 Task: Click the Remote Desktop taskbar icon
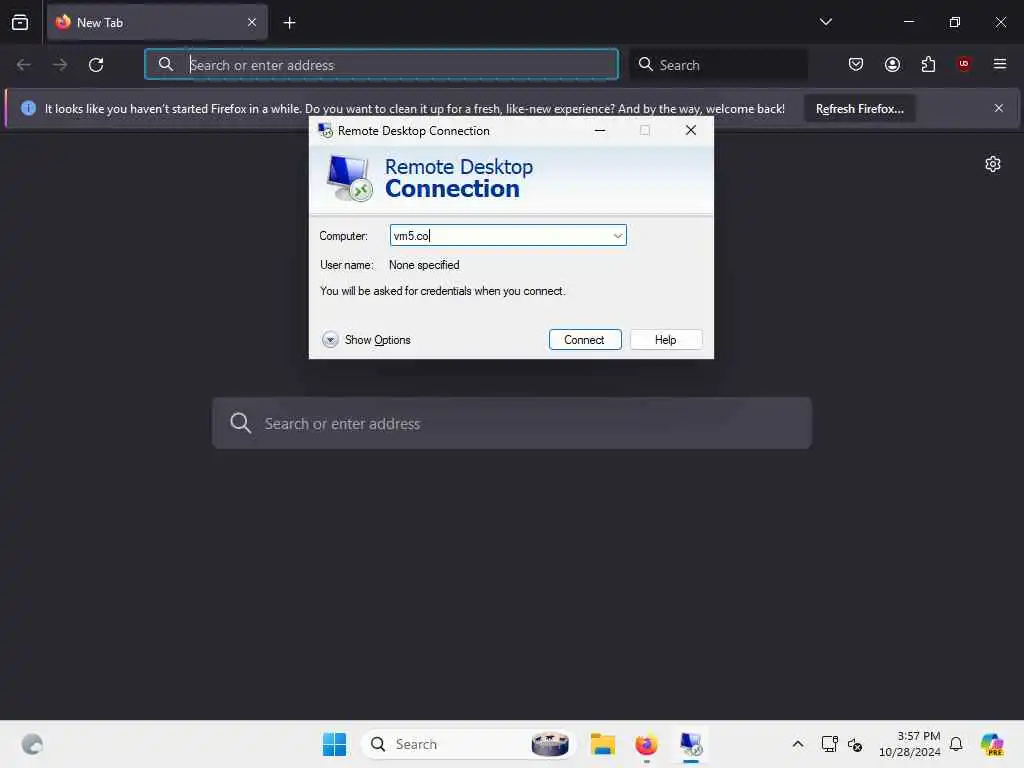(x=690, y=744)
